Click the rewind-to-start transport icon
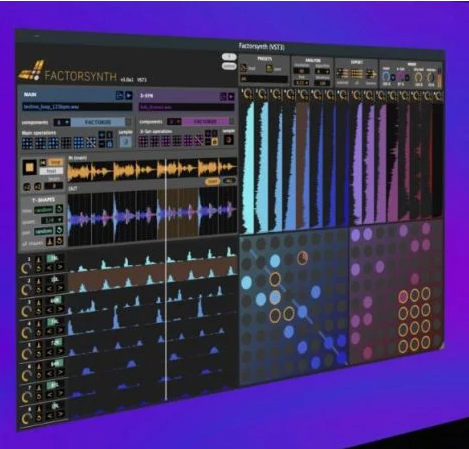The width and height of the screenshot is (469, 449). pyautogui.click(x=43, y=162)
